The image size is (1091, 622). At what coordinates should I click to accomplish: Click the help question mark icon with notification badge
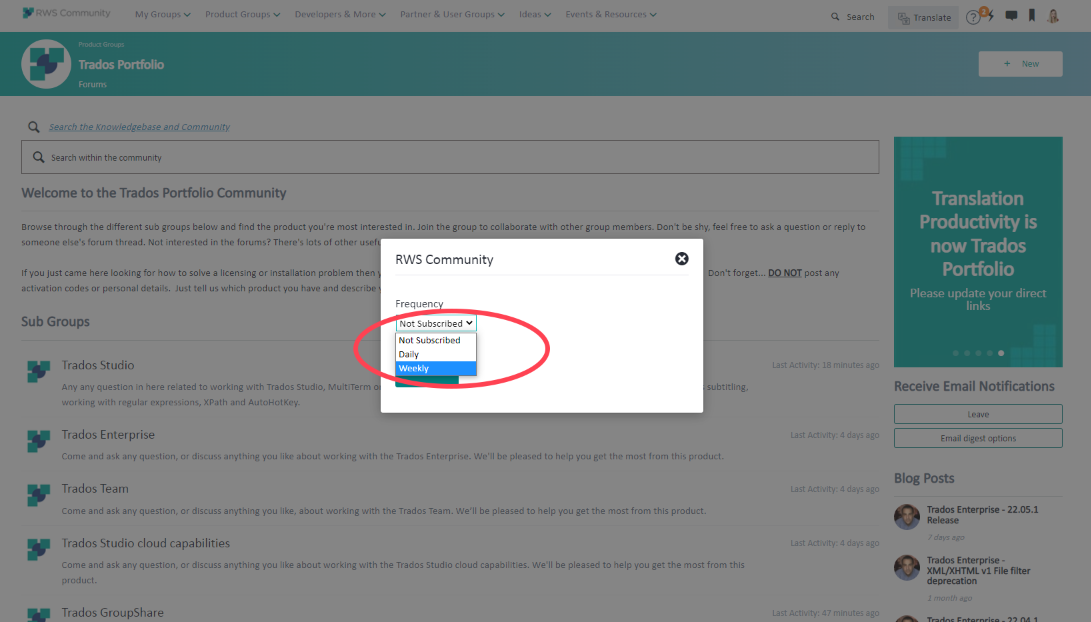(972, 16)
